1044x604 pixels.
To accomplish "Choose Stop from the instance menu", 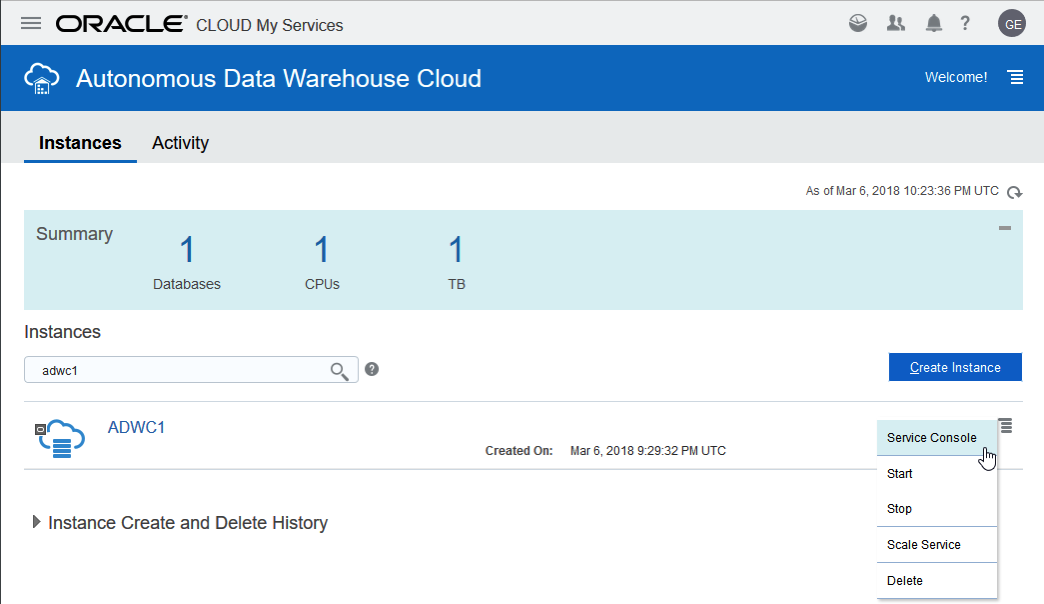I will coord(937,509).
